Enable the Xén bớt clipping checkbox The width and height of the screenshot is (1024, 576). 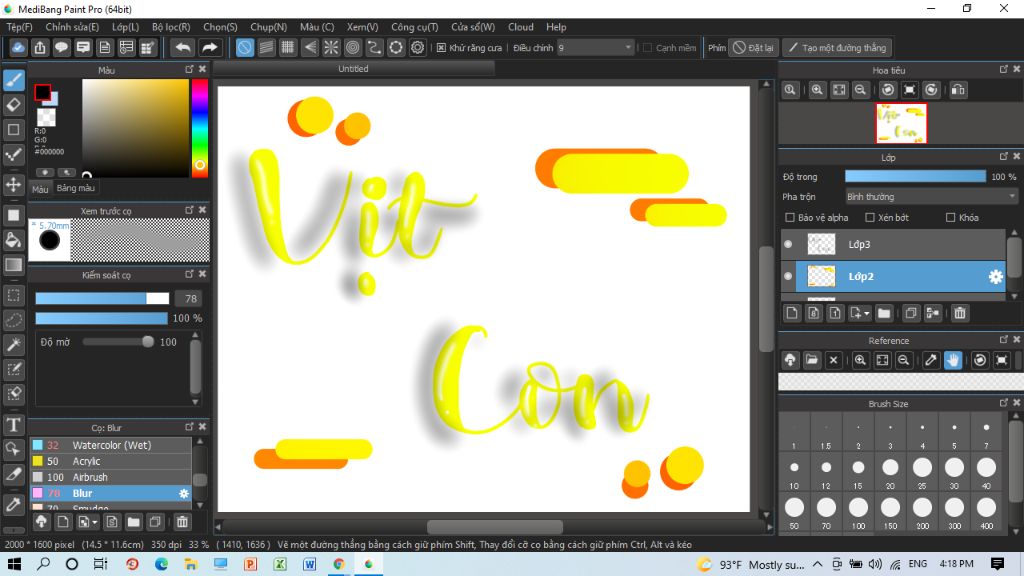coord(870,217)
